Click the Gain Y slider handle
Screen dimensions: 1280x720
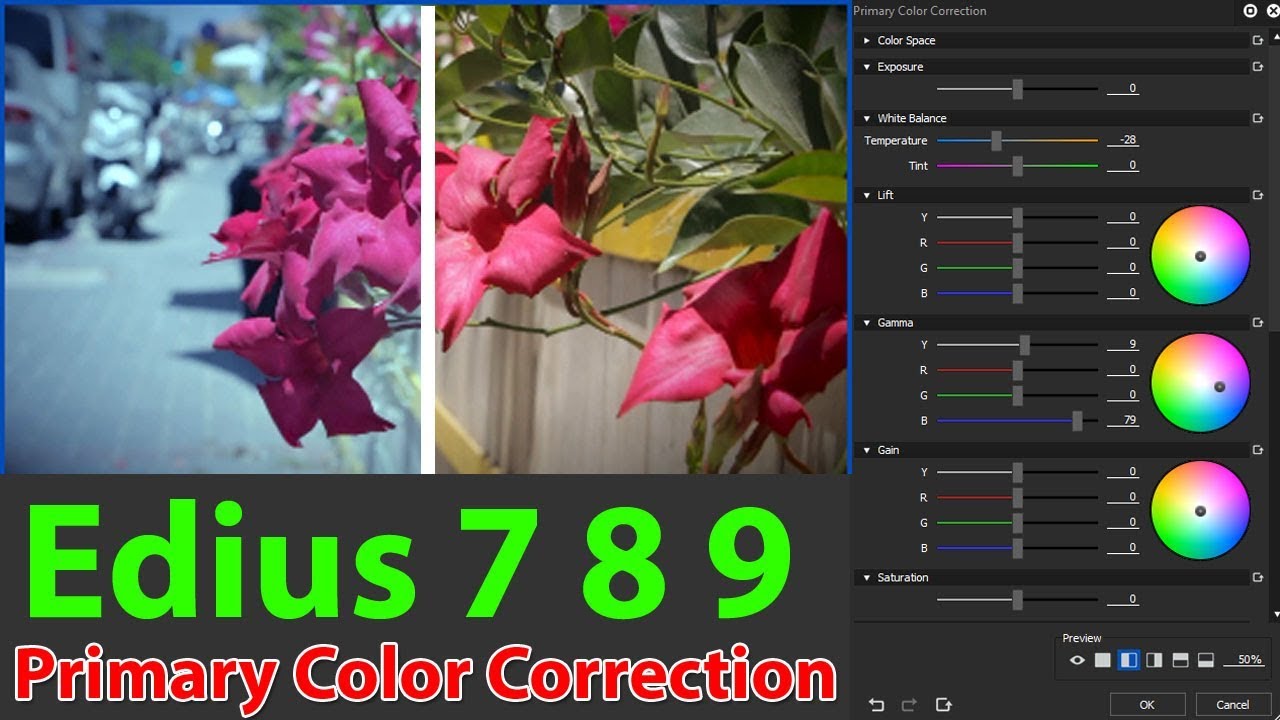[x=1017, y=472]
